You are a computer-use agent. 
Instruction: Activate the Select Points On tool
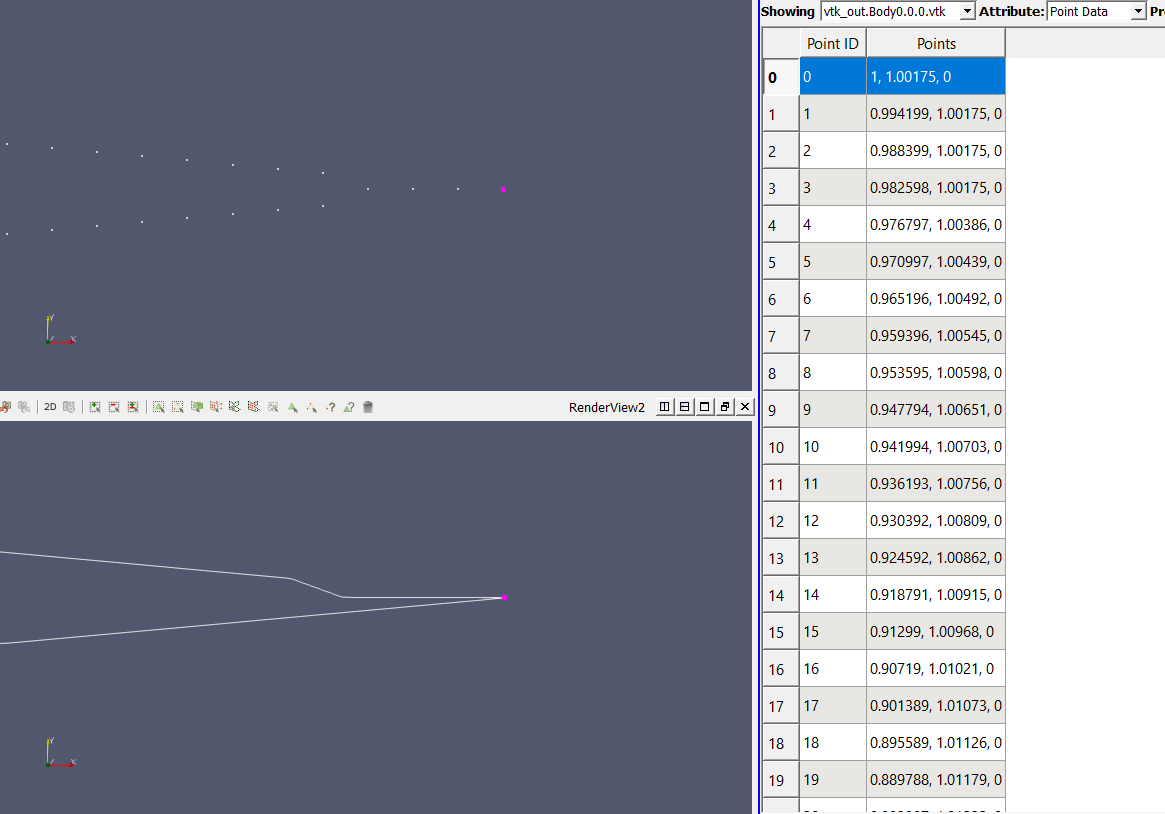click(x=177, y=407)
